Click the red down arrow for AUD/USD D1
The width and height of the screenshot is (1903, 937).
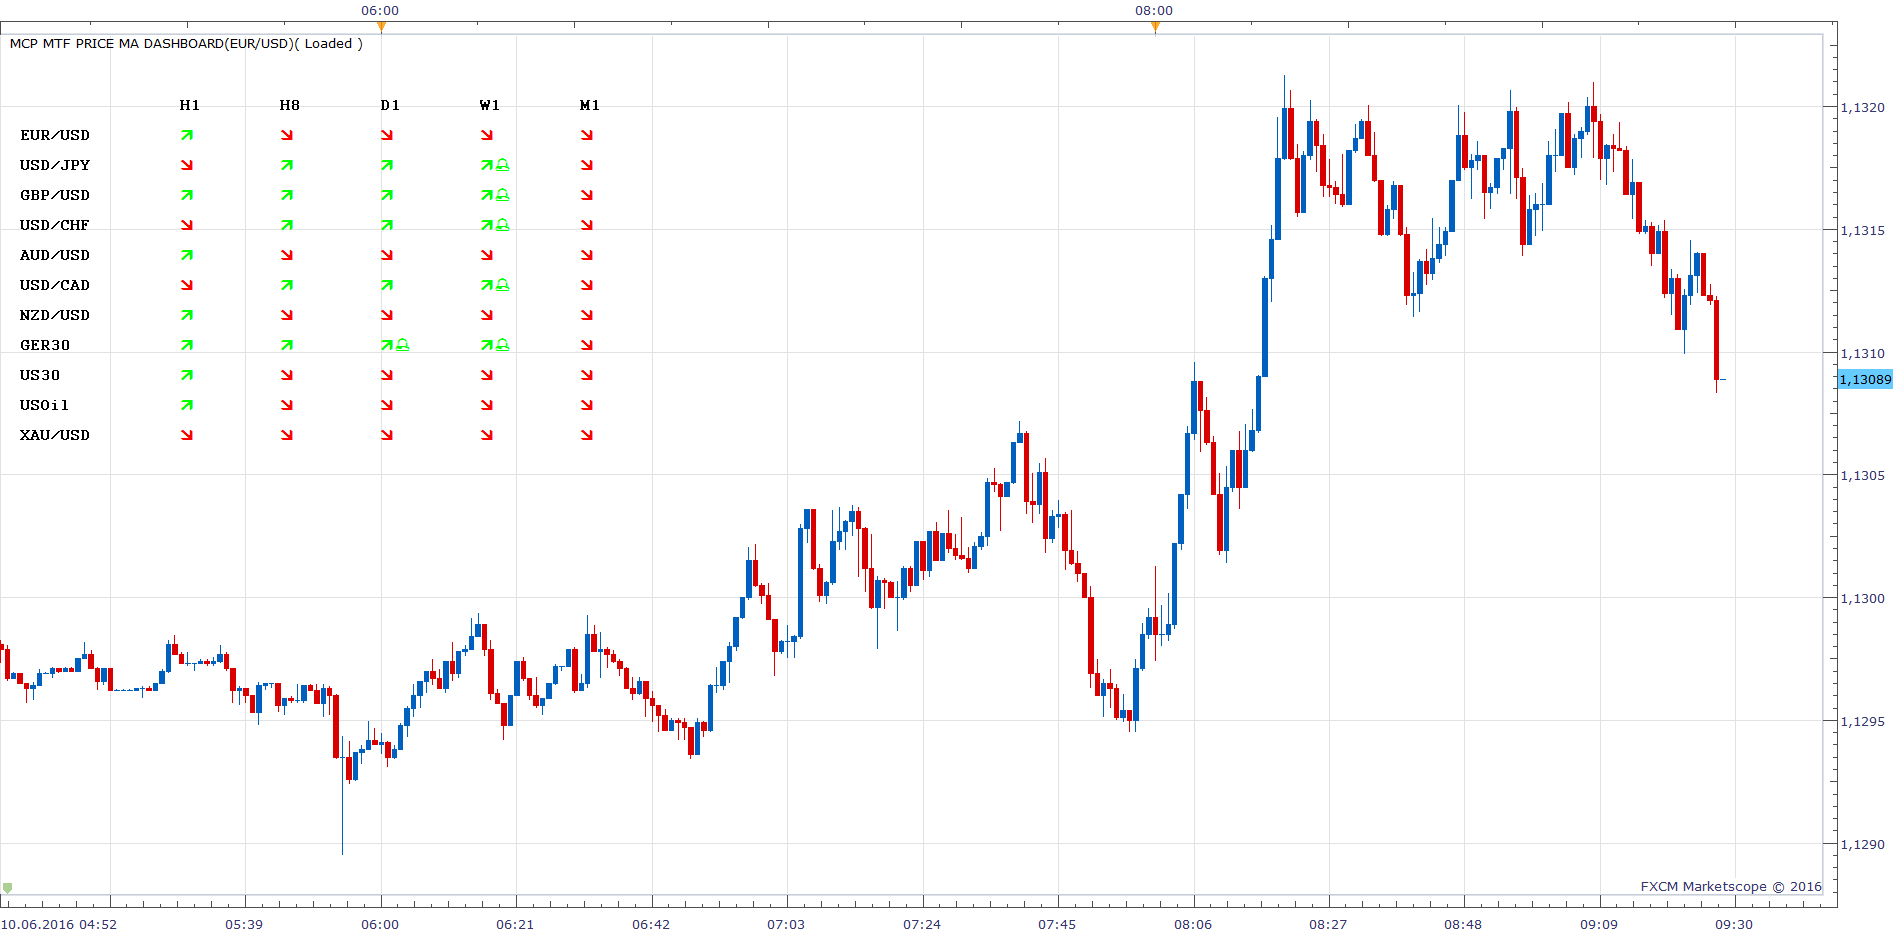click(387, 255)
